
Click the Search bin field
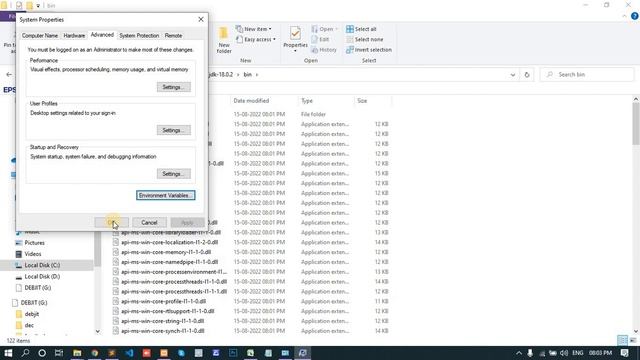(587, 75)
